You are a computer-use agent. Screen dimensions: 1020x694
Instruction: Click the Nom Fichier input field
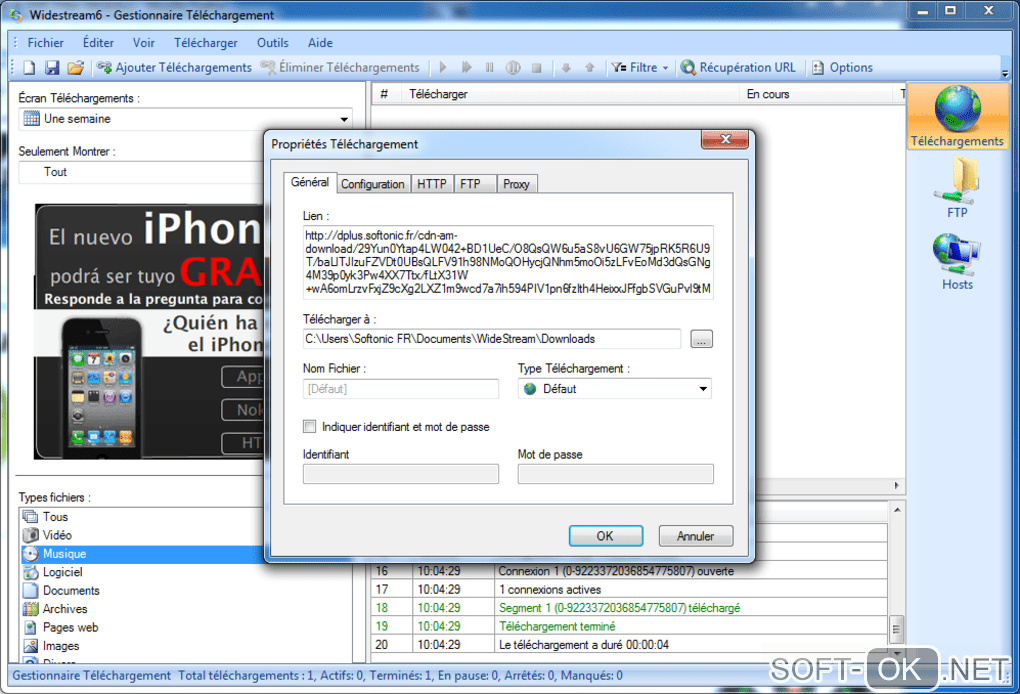coord(401,389)
